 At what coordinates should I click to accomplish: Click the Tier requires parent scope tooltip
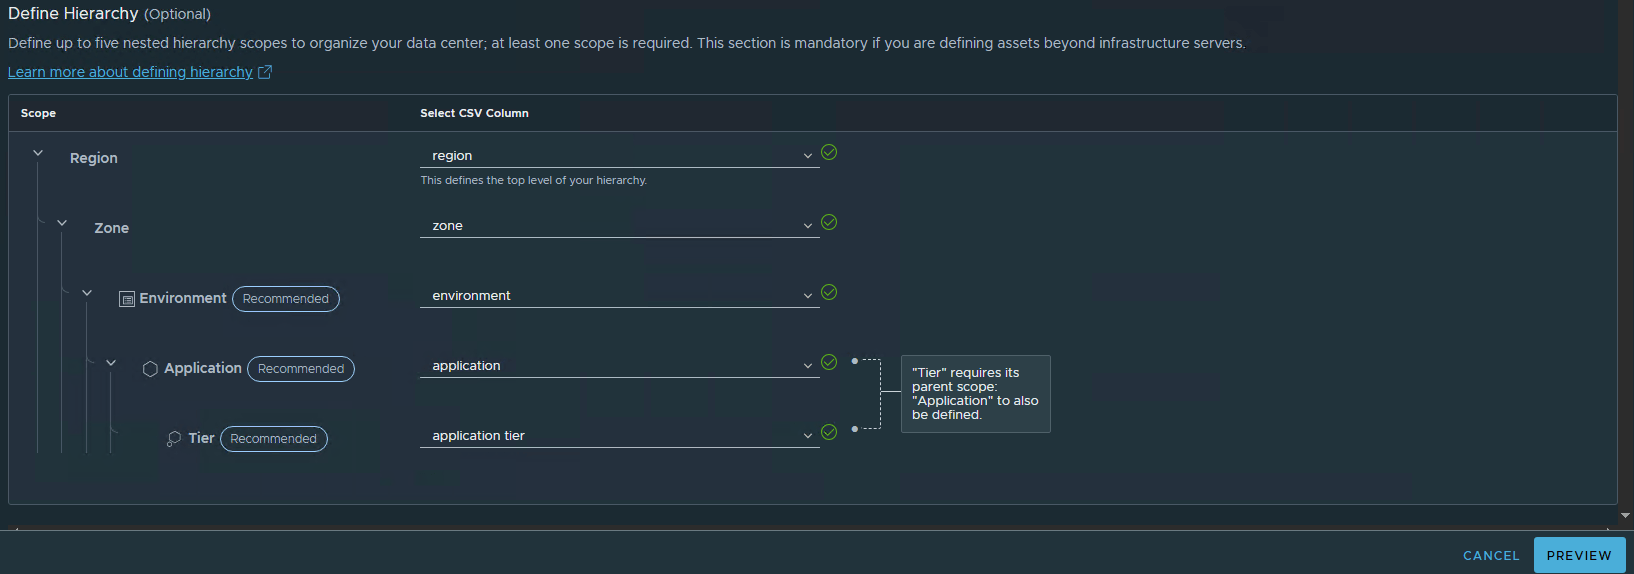coord(976,394)
